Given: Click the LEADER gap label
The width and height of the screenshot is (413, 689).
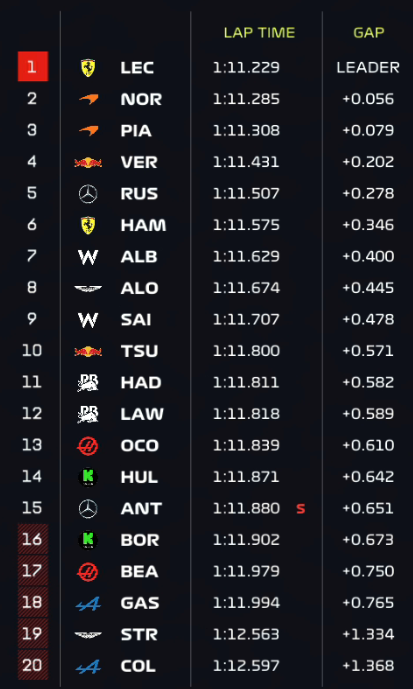Looking at the screenshot, I should tap(368, 68).
